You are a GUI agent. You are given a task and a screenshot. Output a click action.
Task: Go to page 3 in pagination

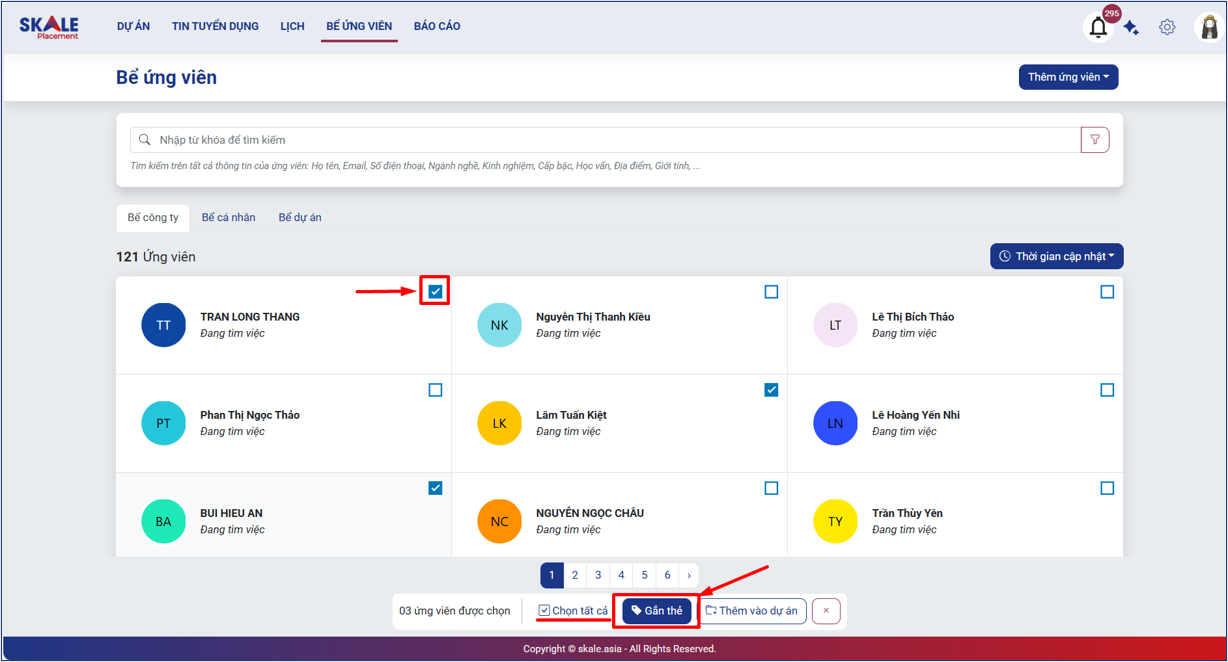598,575
